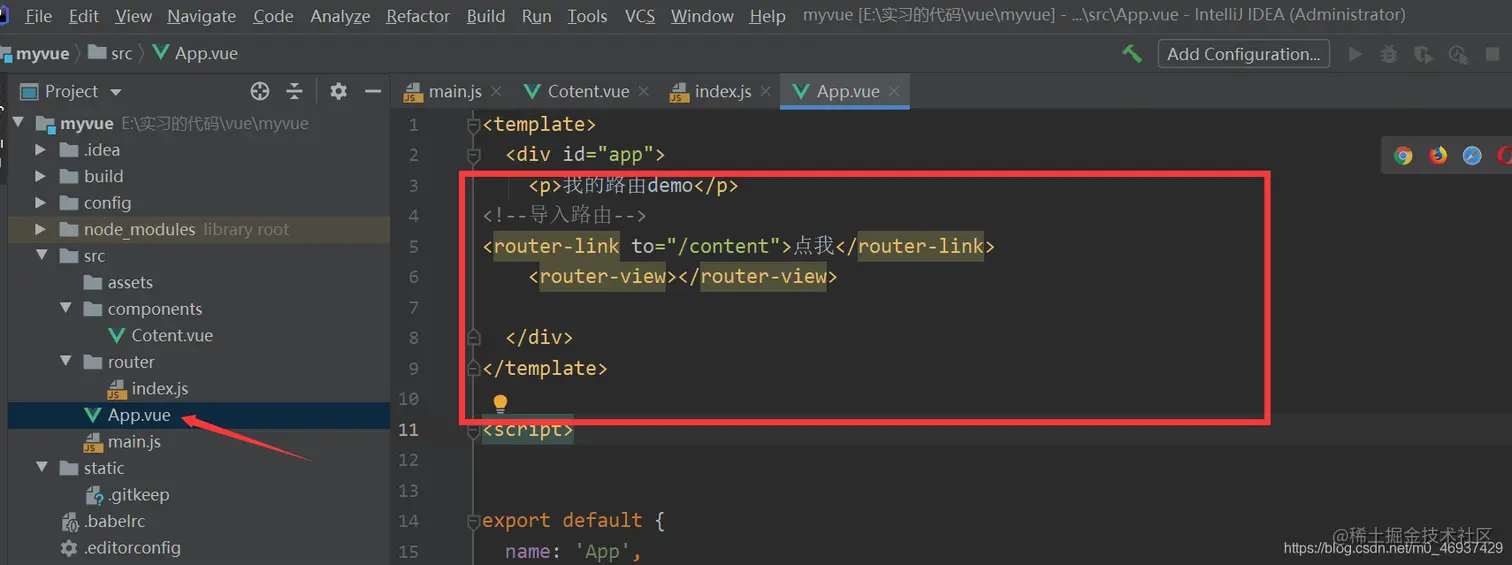Collapse the router folder

click(x=66, y=362)
